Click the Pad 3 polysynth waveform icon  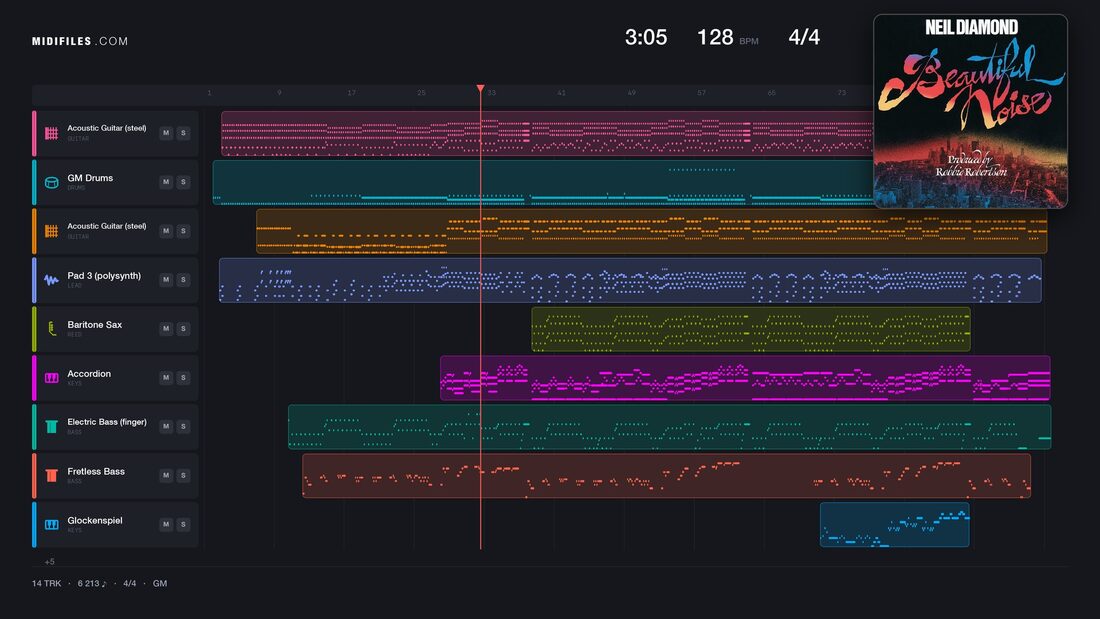[x=51, y=280]
